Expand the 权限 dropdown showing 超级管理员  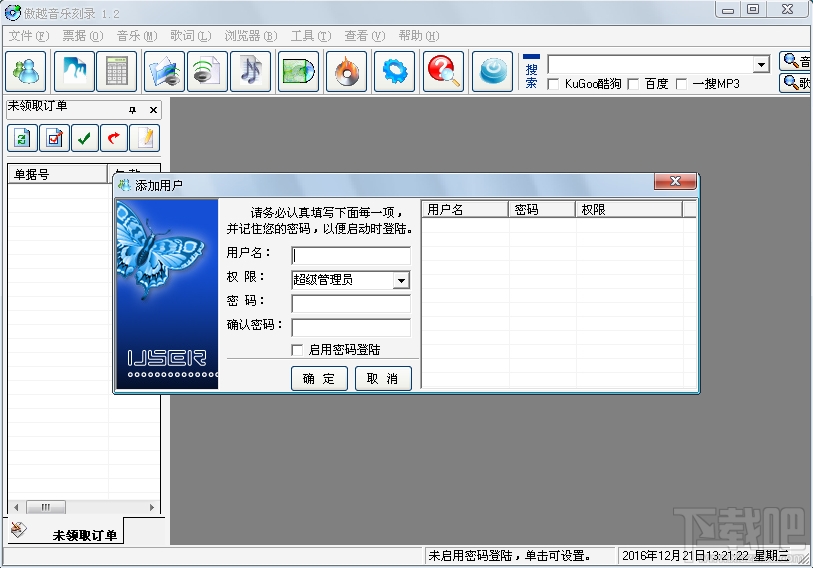pyautogui.click(x=401, y=280)
